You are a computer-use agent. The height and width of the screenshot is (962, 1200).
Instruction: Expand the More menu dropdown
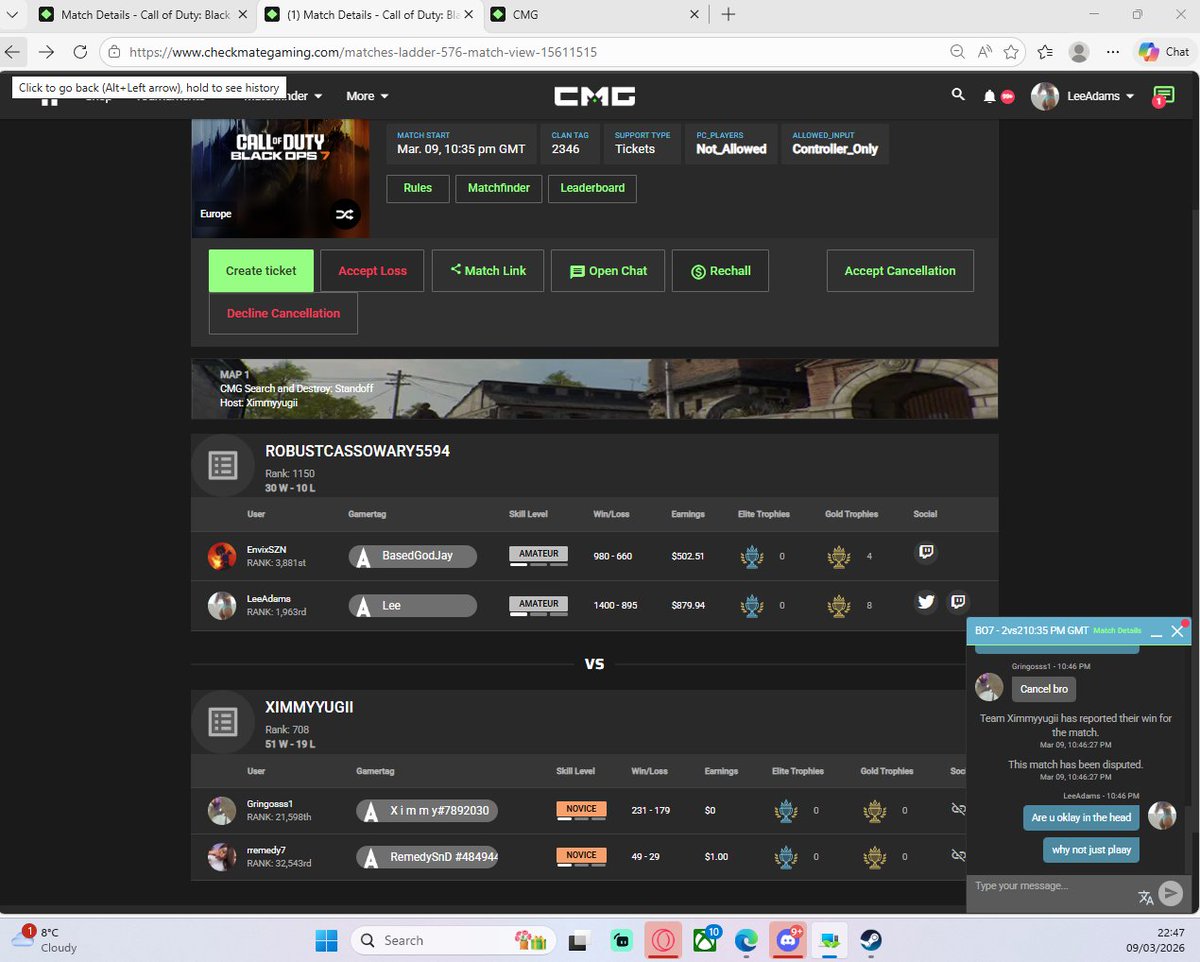[367, 96]
